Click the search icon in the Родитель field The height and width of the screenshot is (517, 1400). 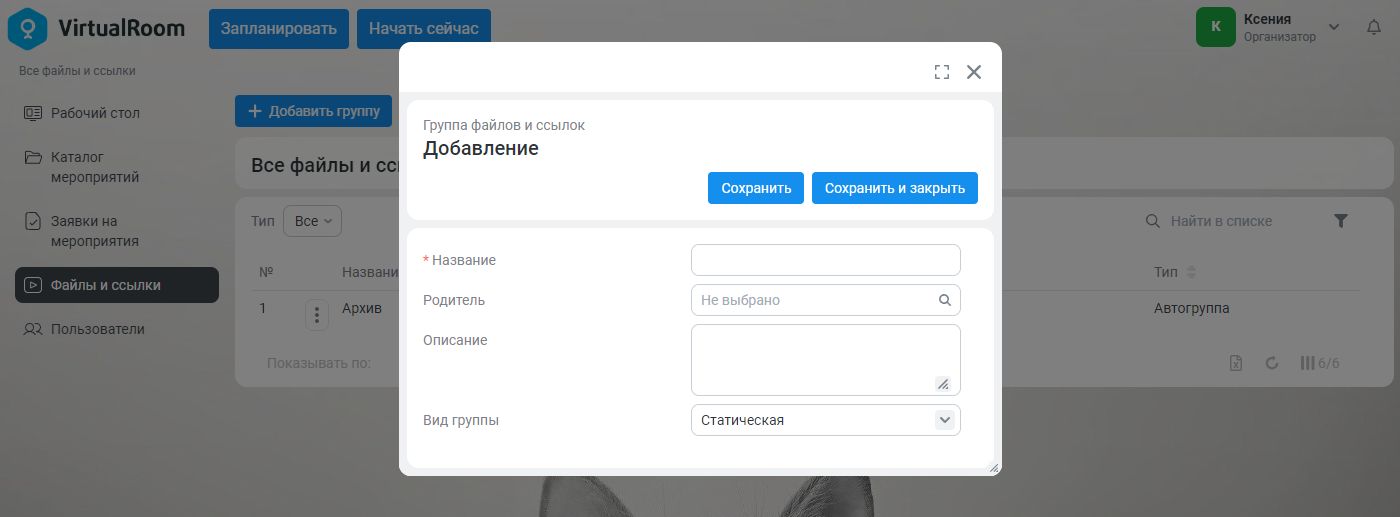[x=945, y=300]
